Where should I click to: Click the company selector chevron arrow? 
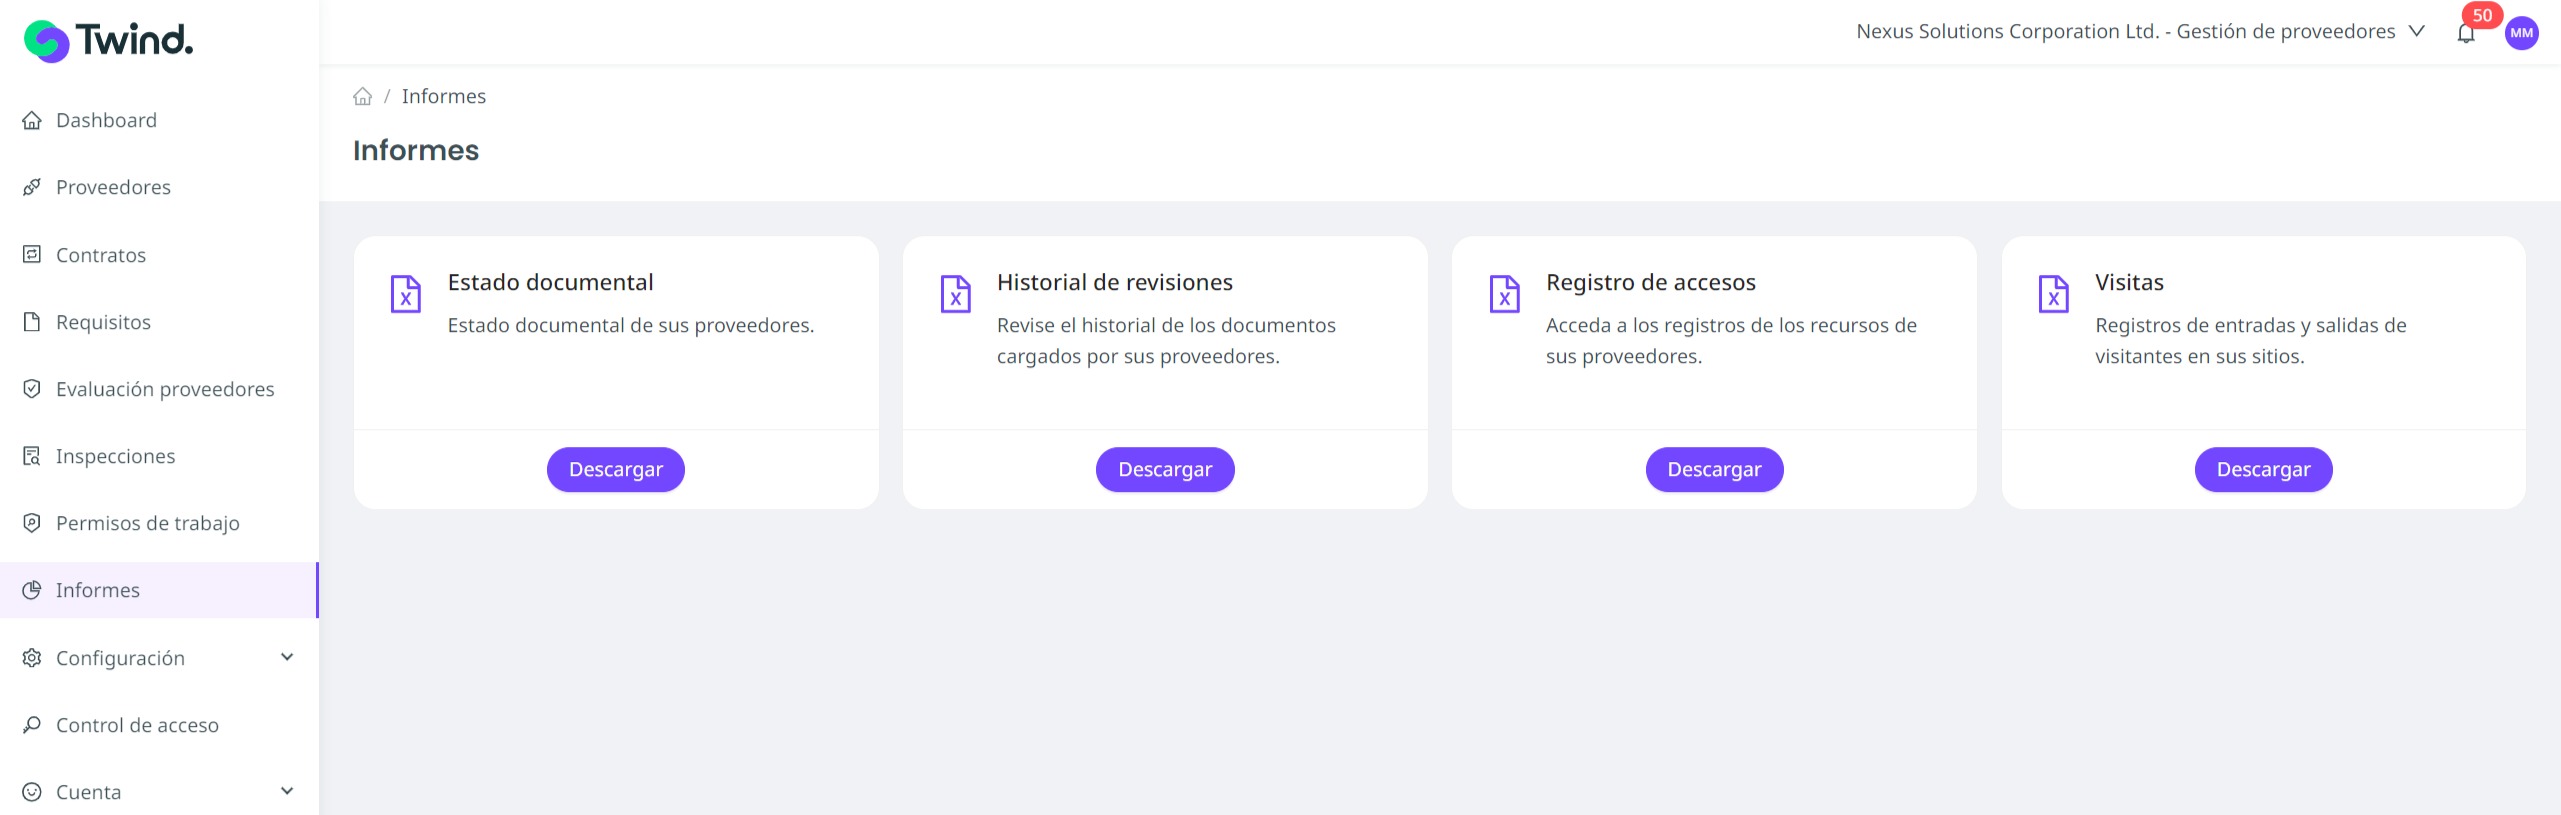coord(2417,31)
